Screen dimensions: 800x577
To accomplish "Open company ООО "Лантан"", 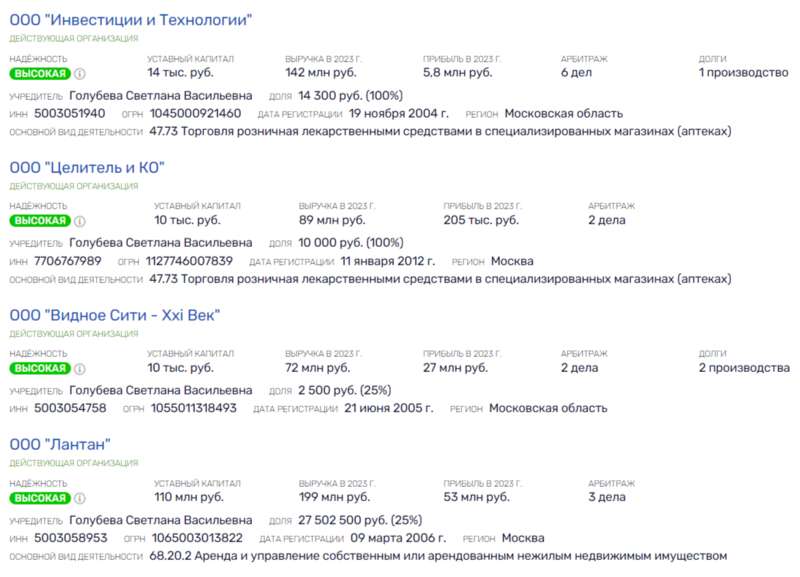I will [x=60, y=444].
